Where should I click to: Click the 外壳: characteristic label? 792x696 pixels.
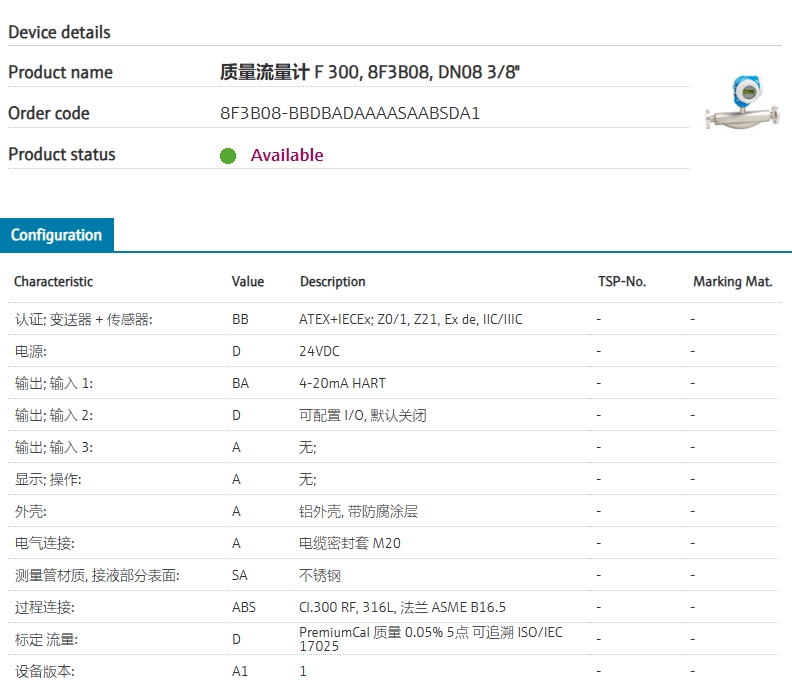coord(30,511)
